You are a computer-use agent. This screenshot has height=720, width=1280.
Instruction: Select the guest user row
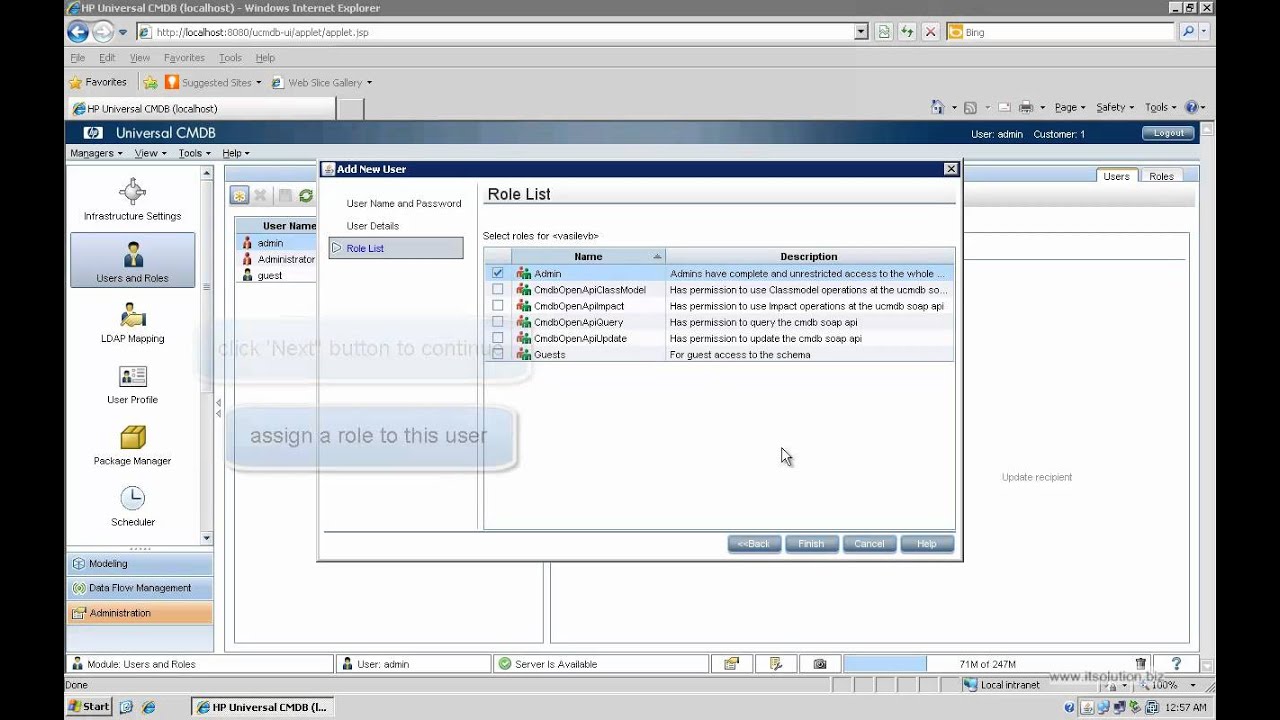click(x=276, y=276)
